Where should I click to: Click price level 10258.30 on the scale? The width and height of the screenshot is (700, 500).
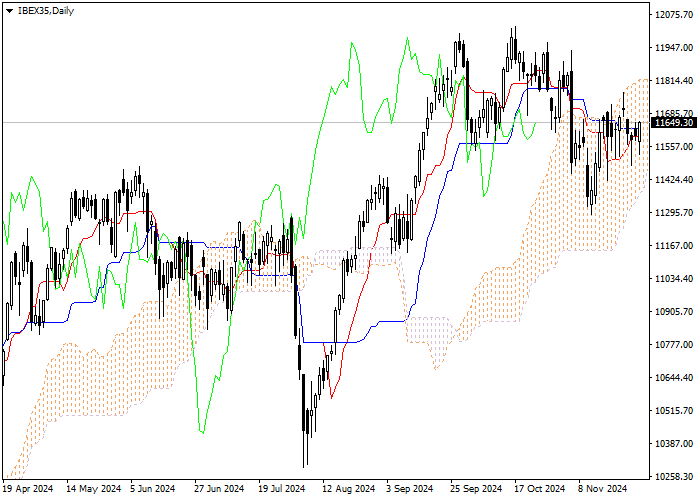click(x=674, y=477)
